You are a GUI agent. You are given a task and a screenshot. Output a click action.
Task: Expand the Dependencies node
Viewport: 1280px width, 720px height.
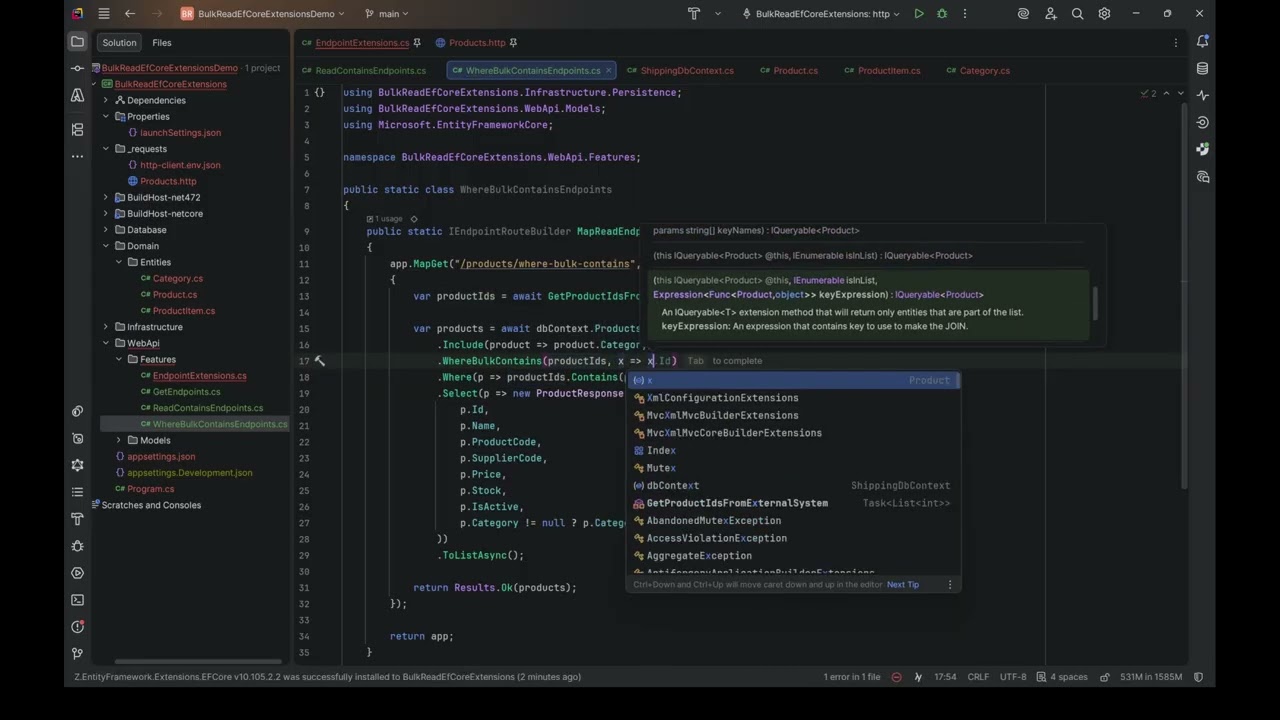click(106, 100)
